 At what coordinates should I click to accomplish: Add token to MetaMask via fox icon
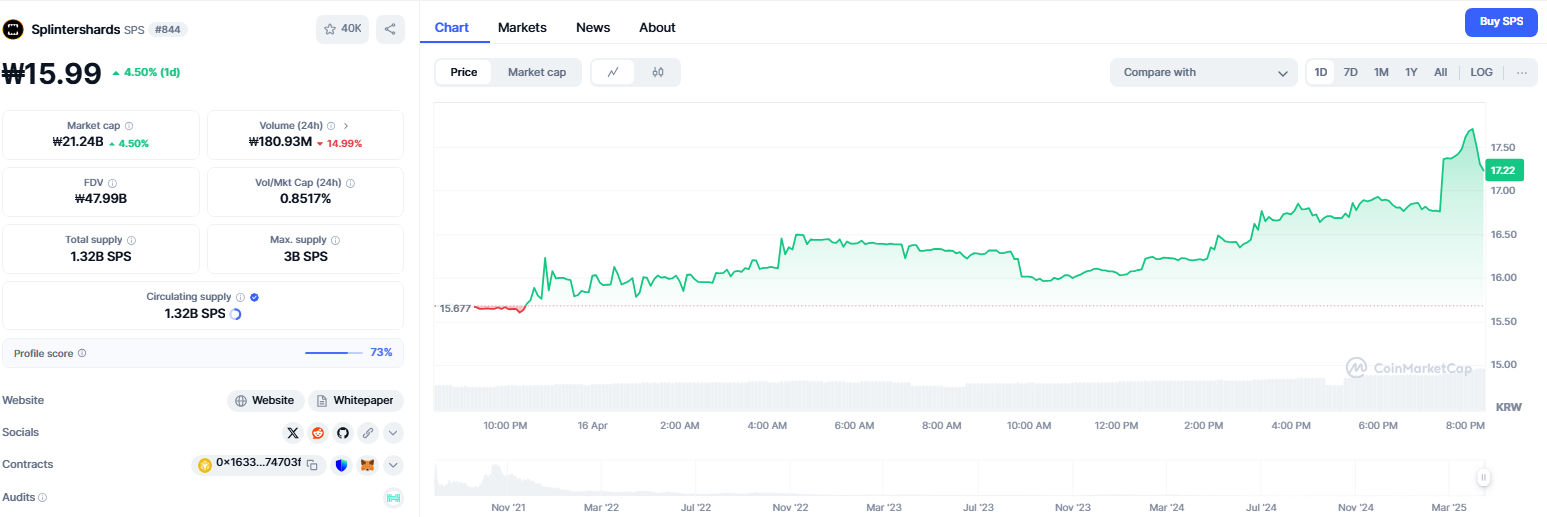pos(368,465)
